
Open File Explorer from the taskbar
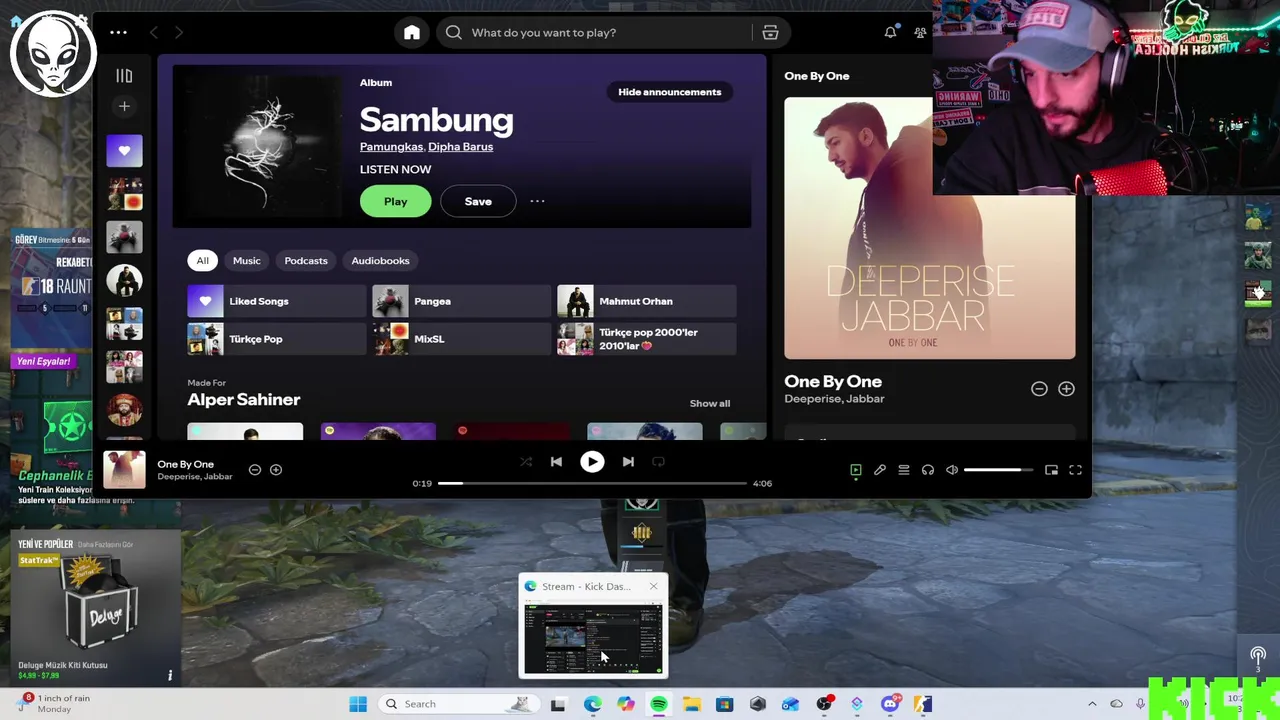tap(692, 704)
